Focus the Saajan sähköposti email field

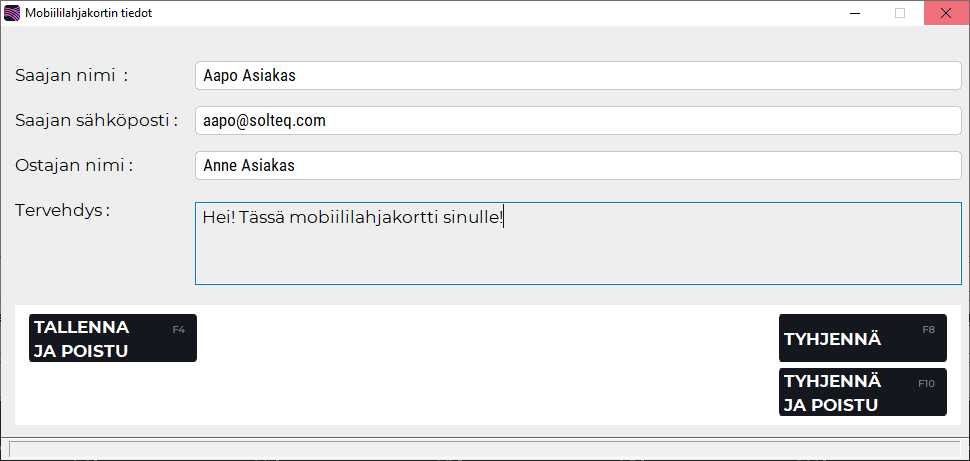click(578, 120)
